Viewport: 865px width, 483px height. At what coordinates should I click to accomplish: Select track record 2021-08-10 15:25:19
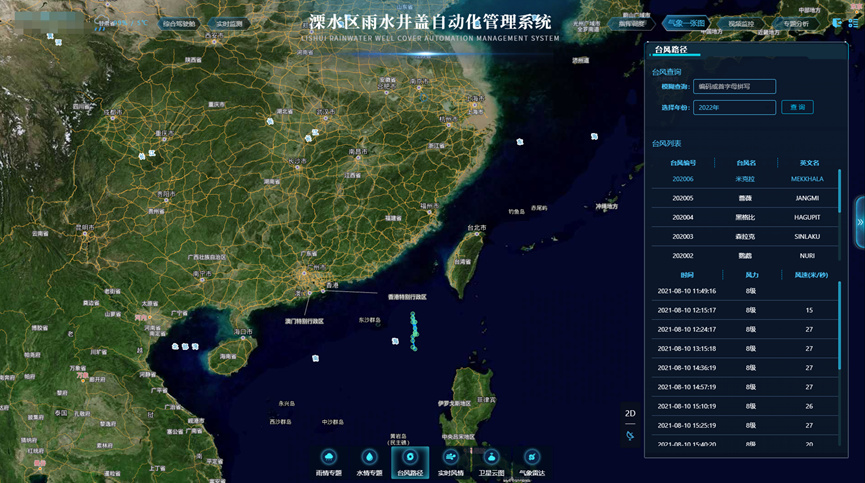coord(744,426)
